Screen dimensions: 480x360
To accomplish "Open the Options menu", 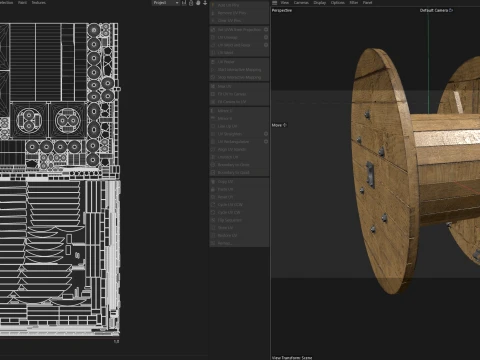I will point(338,3).
